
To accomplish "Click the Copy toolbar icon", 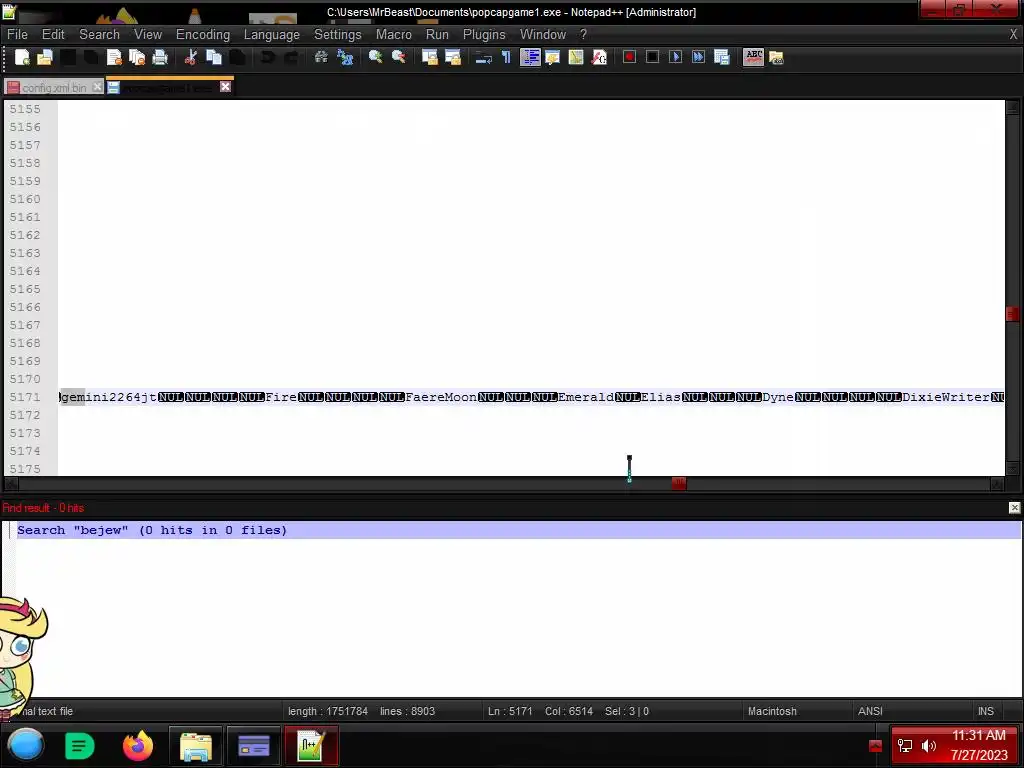I will coord(214,57).
